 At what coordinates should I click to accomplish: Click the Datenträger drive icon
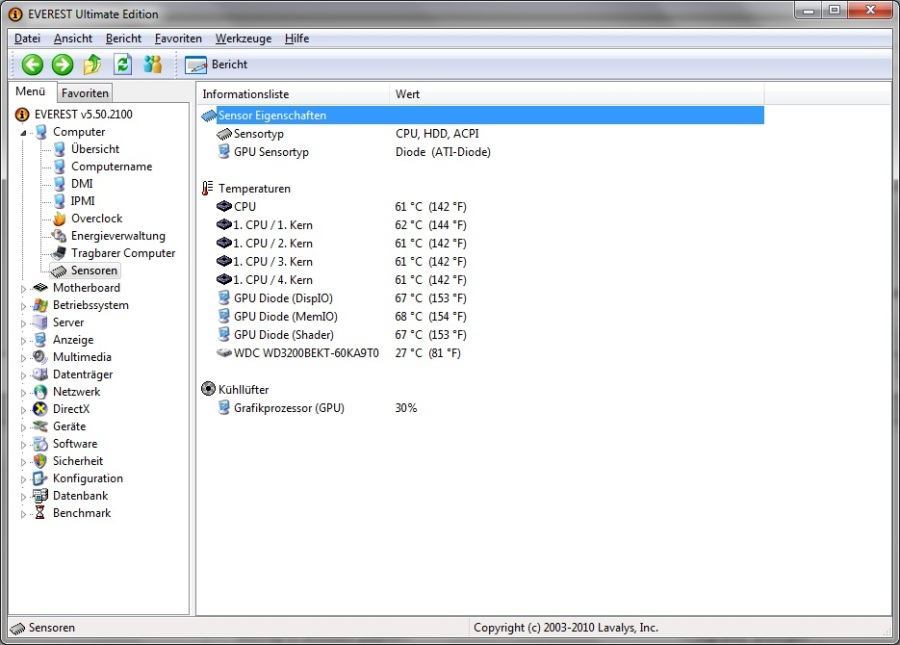point(40,374)
